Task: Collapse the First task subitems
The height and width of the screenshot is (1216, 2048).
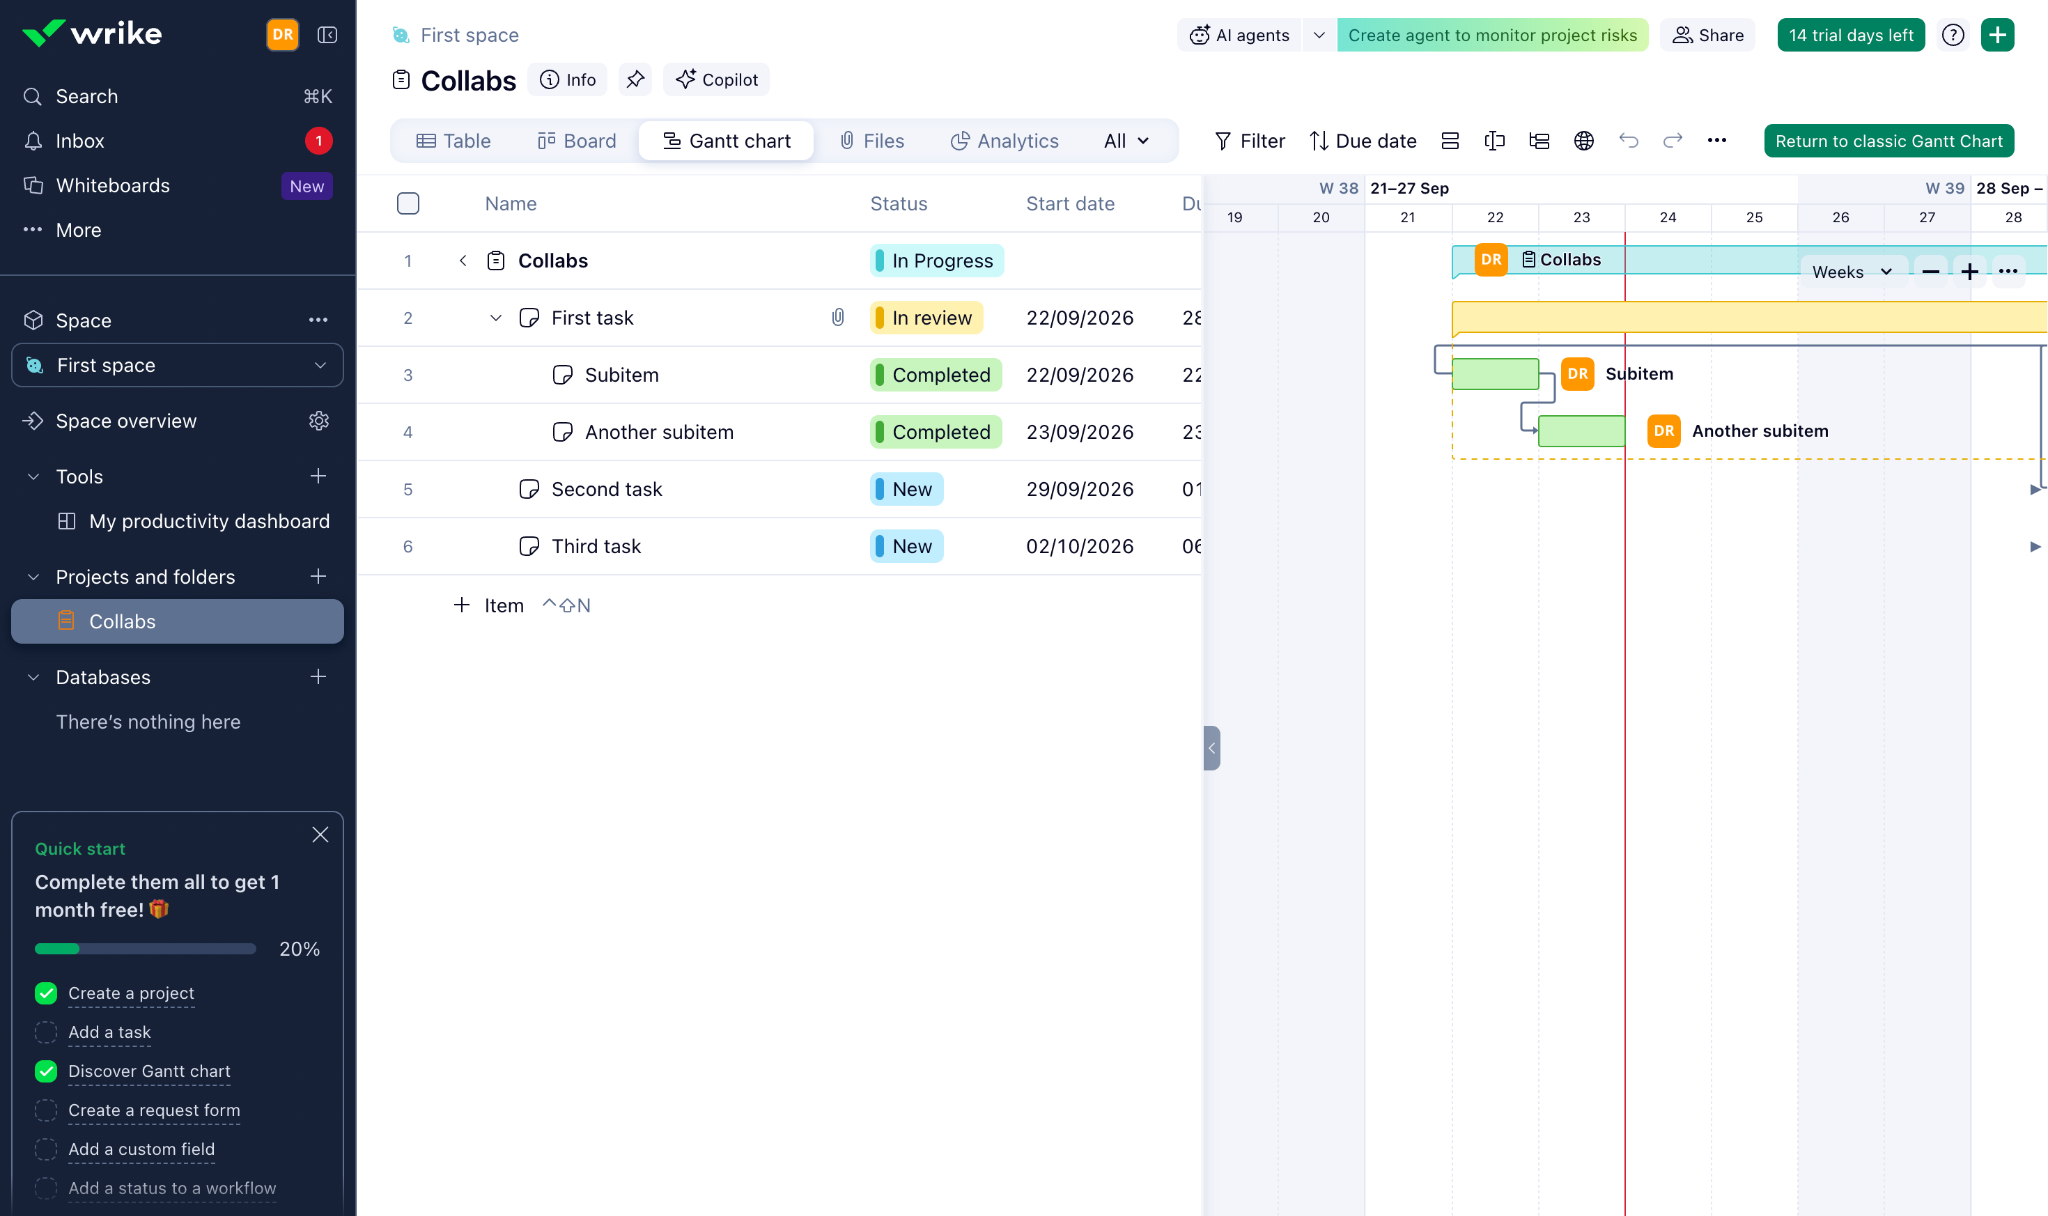Action: click(x=496, y=318)
